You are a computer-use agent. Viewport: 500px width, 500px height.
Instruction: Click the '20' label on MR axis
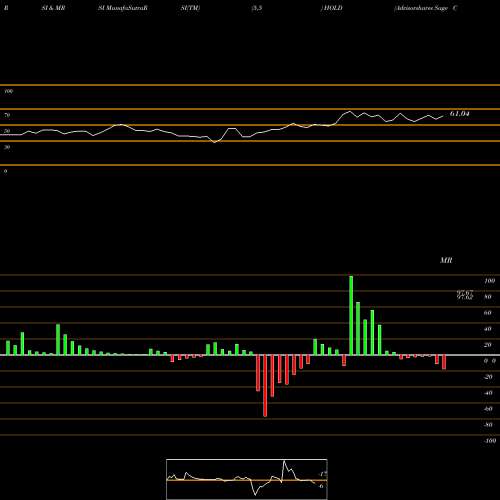[x=488, y=345]
